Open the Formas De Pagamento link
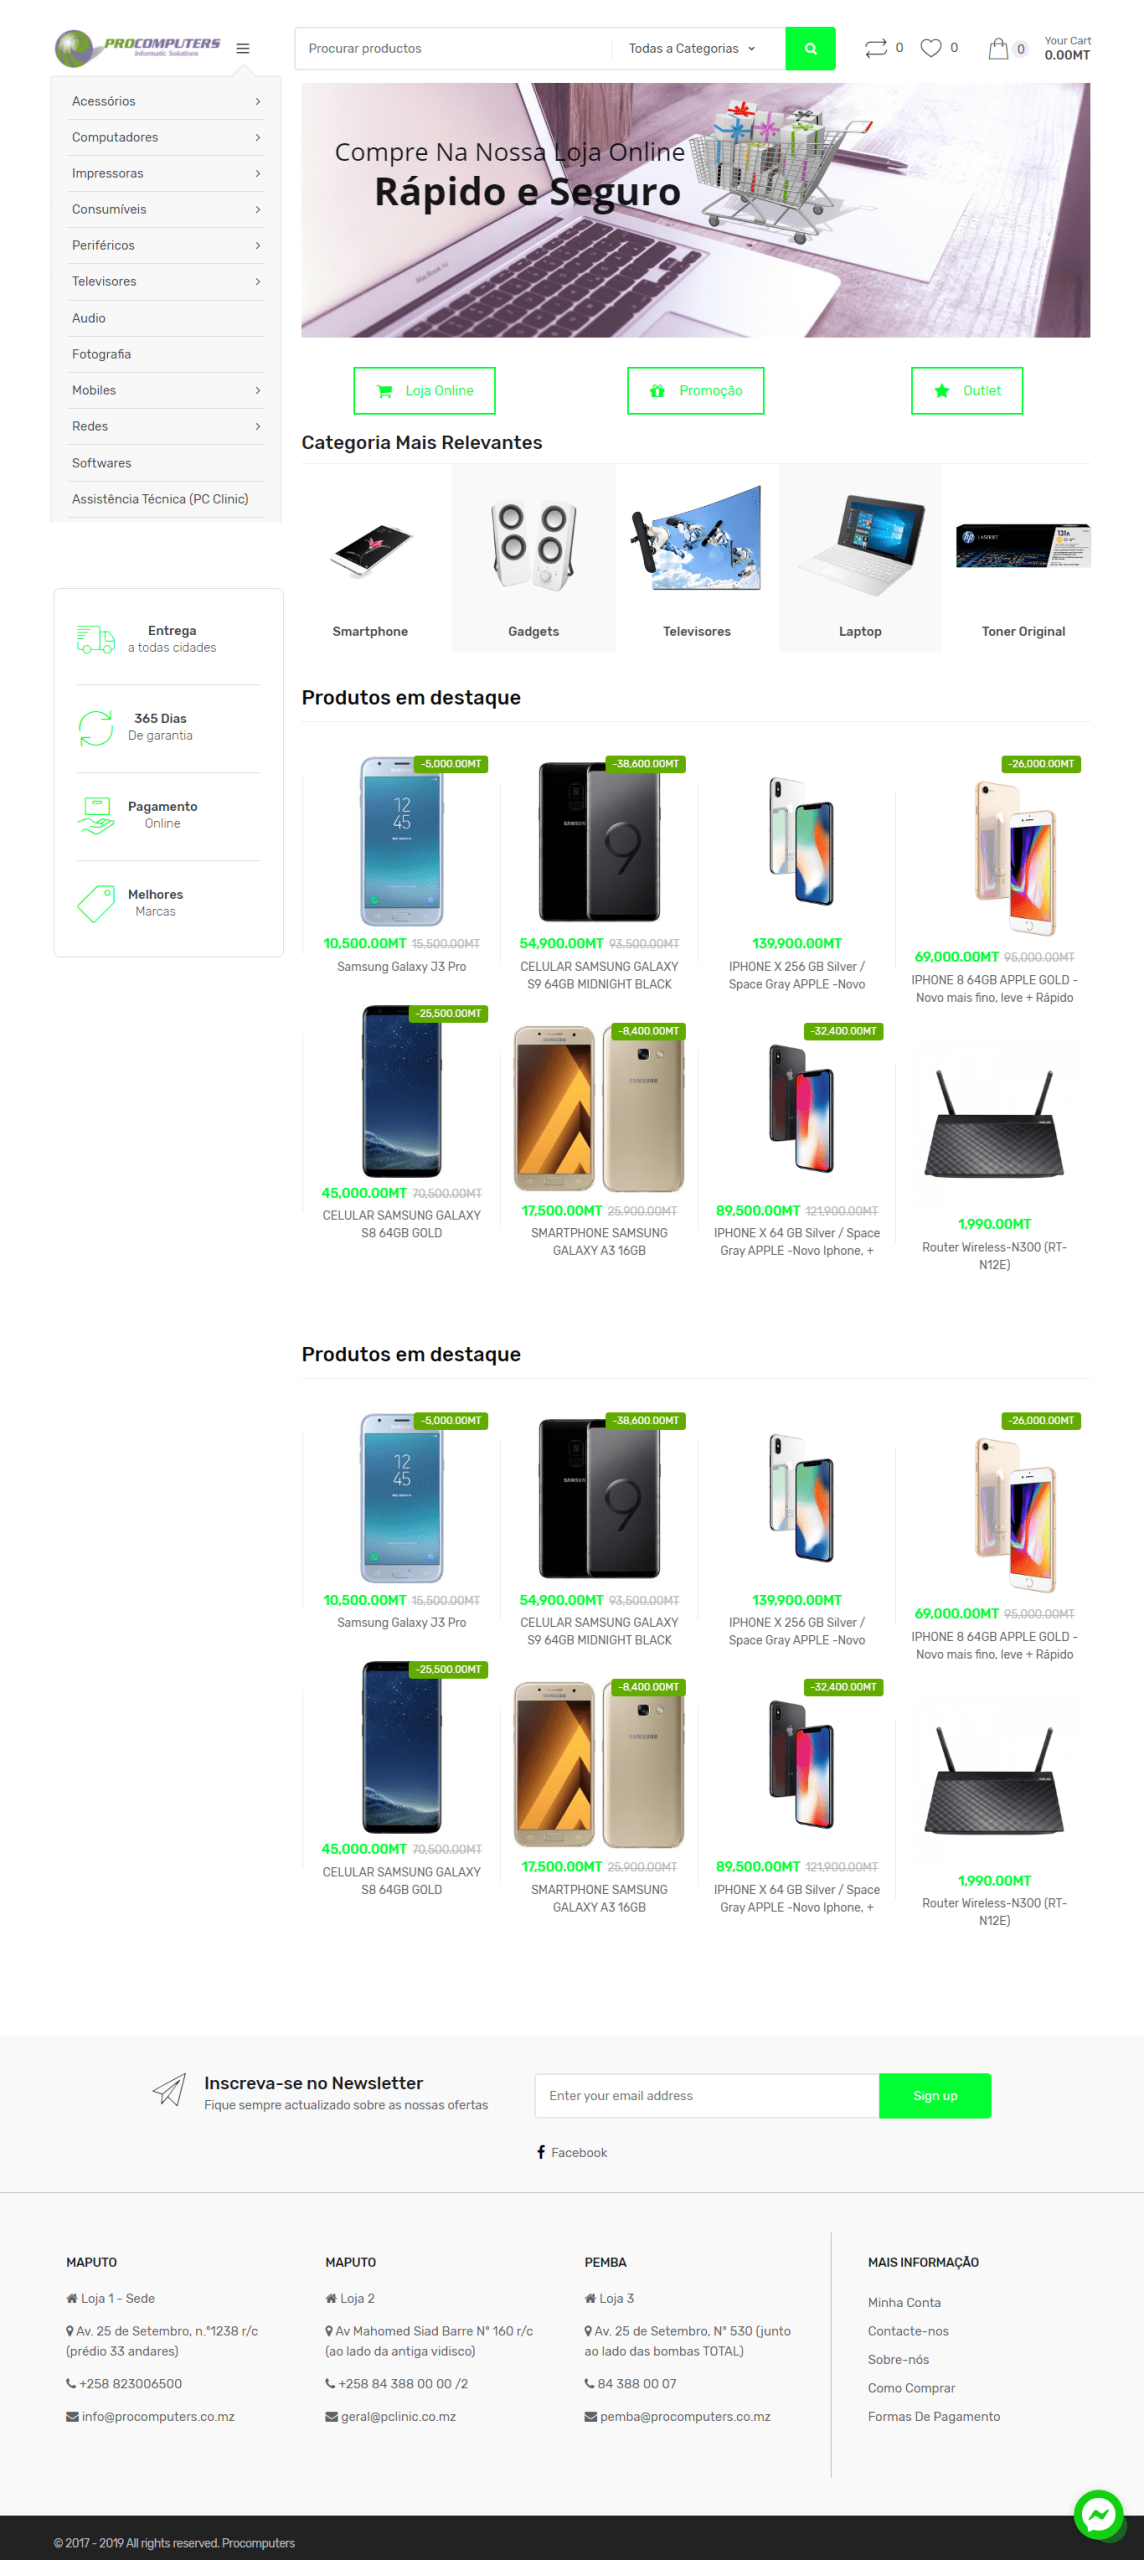The width and height of the screenshot is (1144, 2560). click(x=934, y=2416)
